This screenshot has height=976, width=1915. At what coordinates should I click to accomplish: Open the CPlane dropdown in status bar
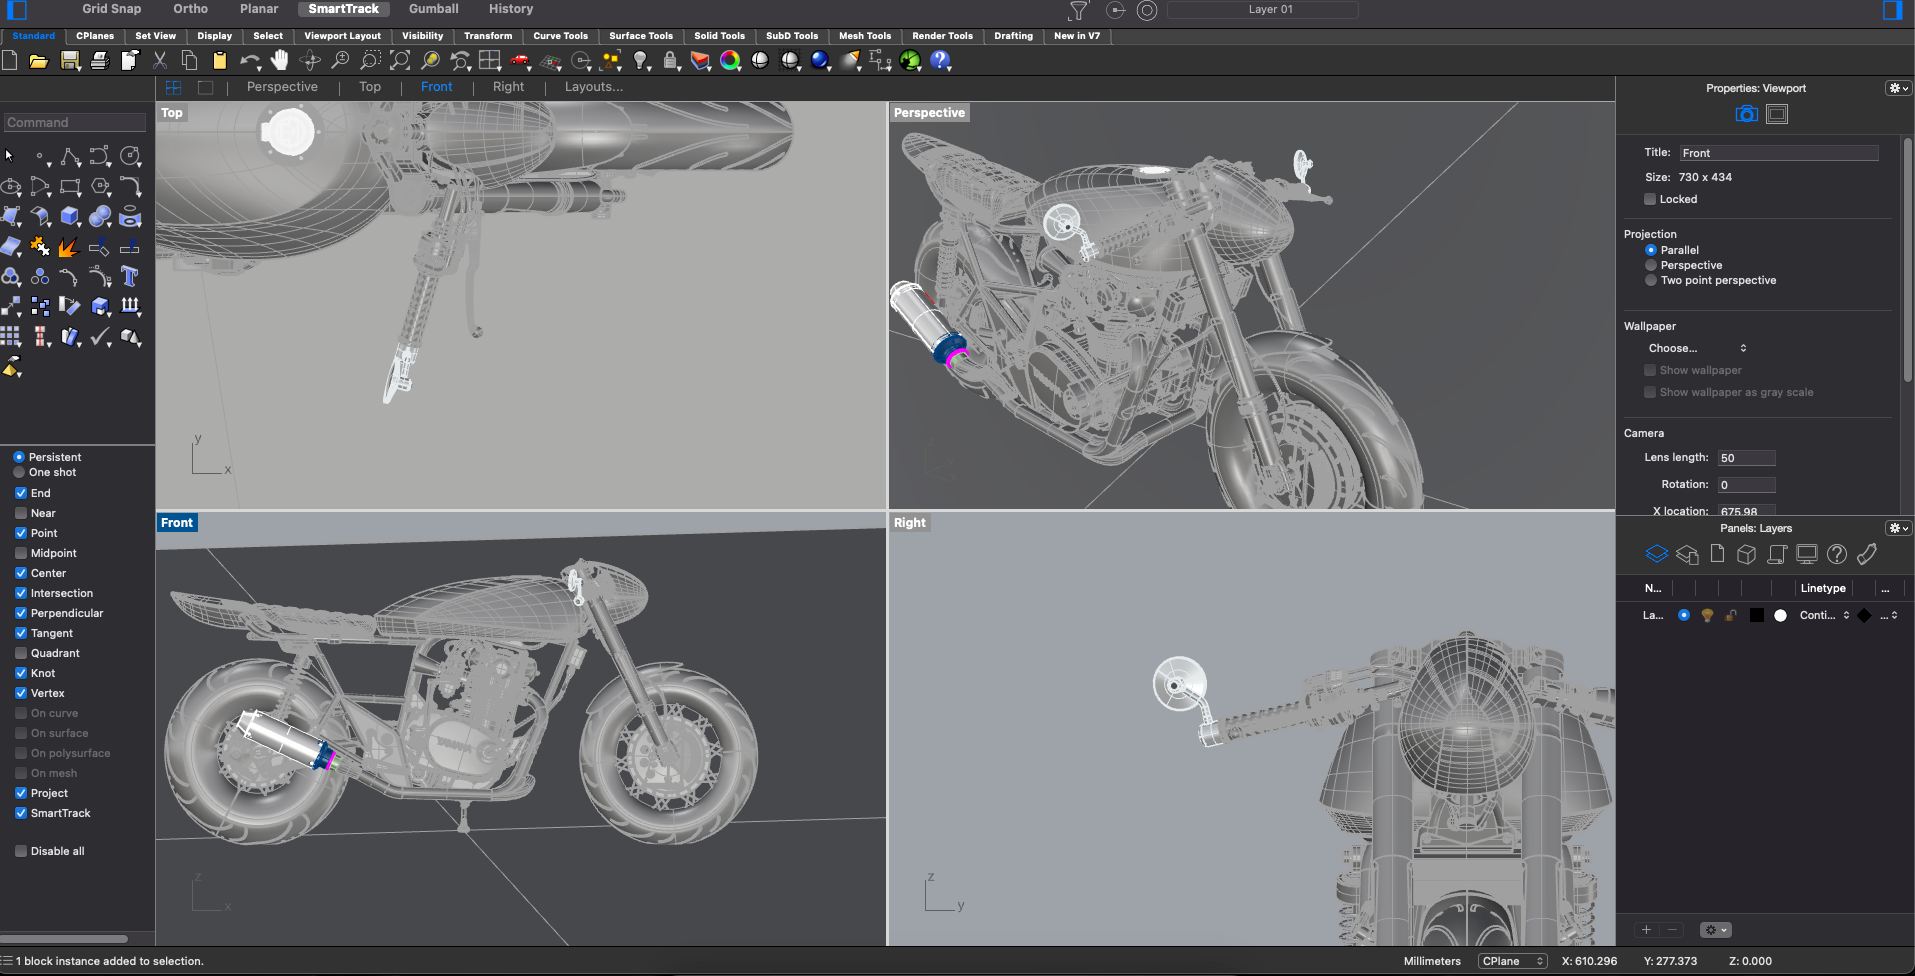tap(1512, 961)
